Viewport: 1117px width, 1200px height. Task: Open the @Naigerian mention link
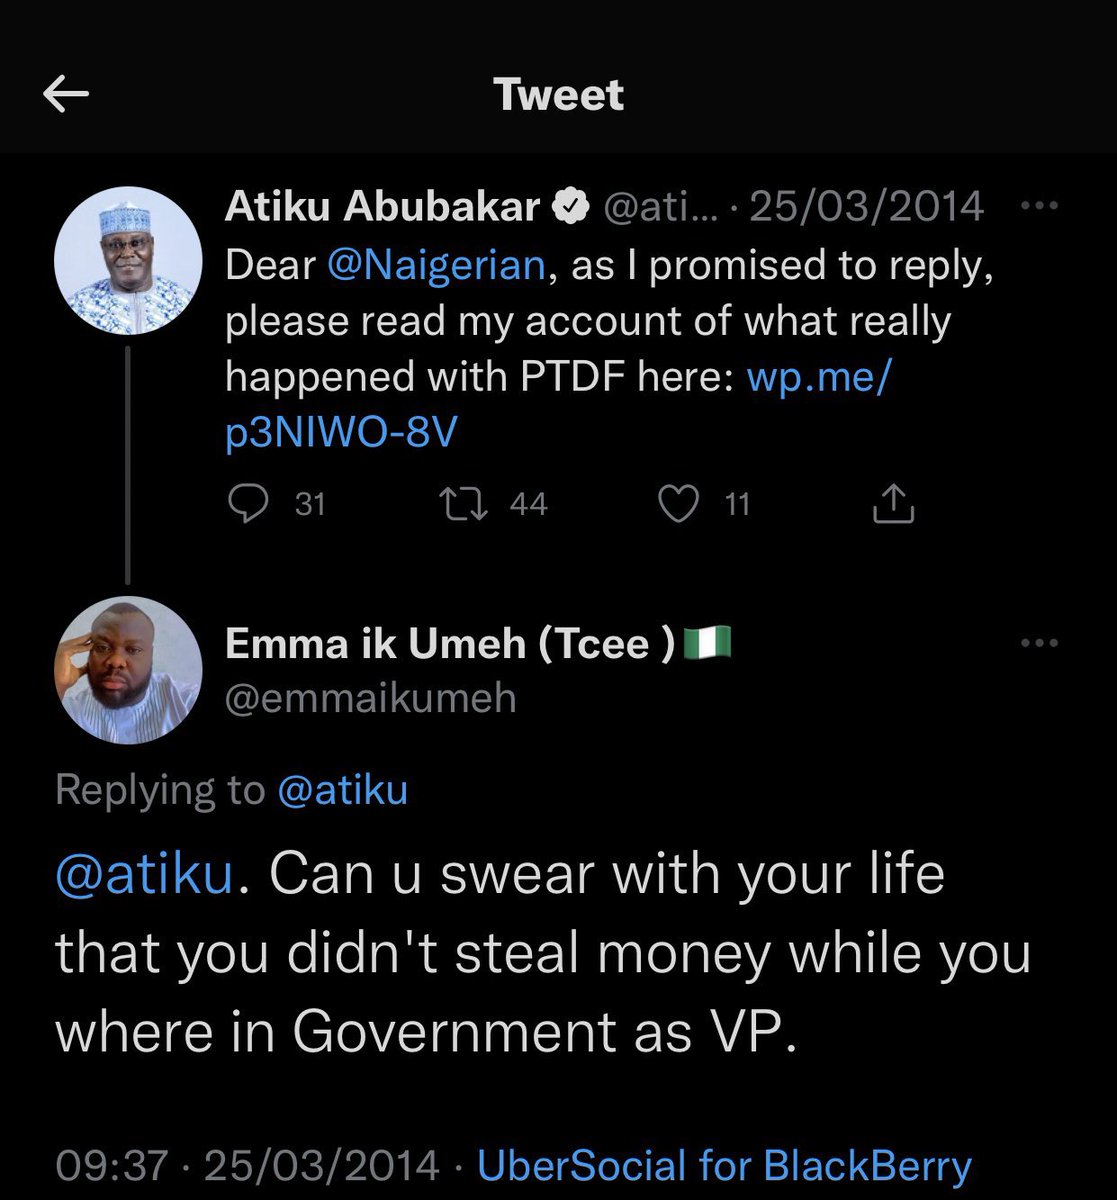coord(437,265)
